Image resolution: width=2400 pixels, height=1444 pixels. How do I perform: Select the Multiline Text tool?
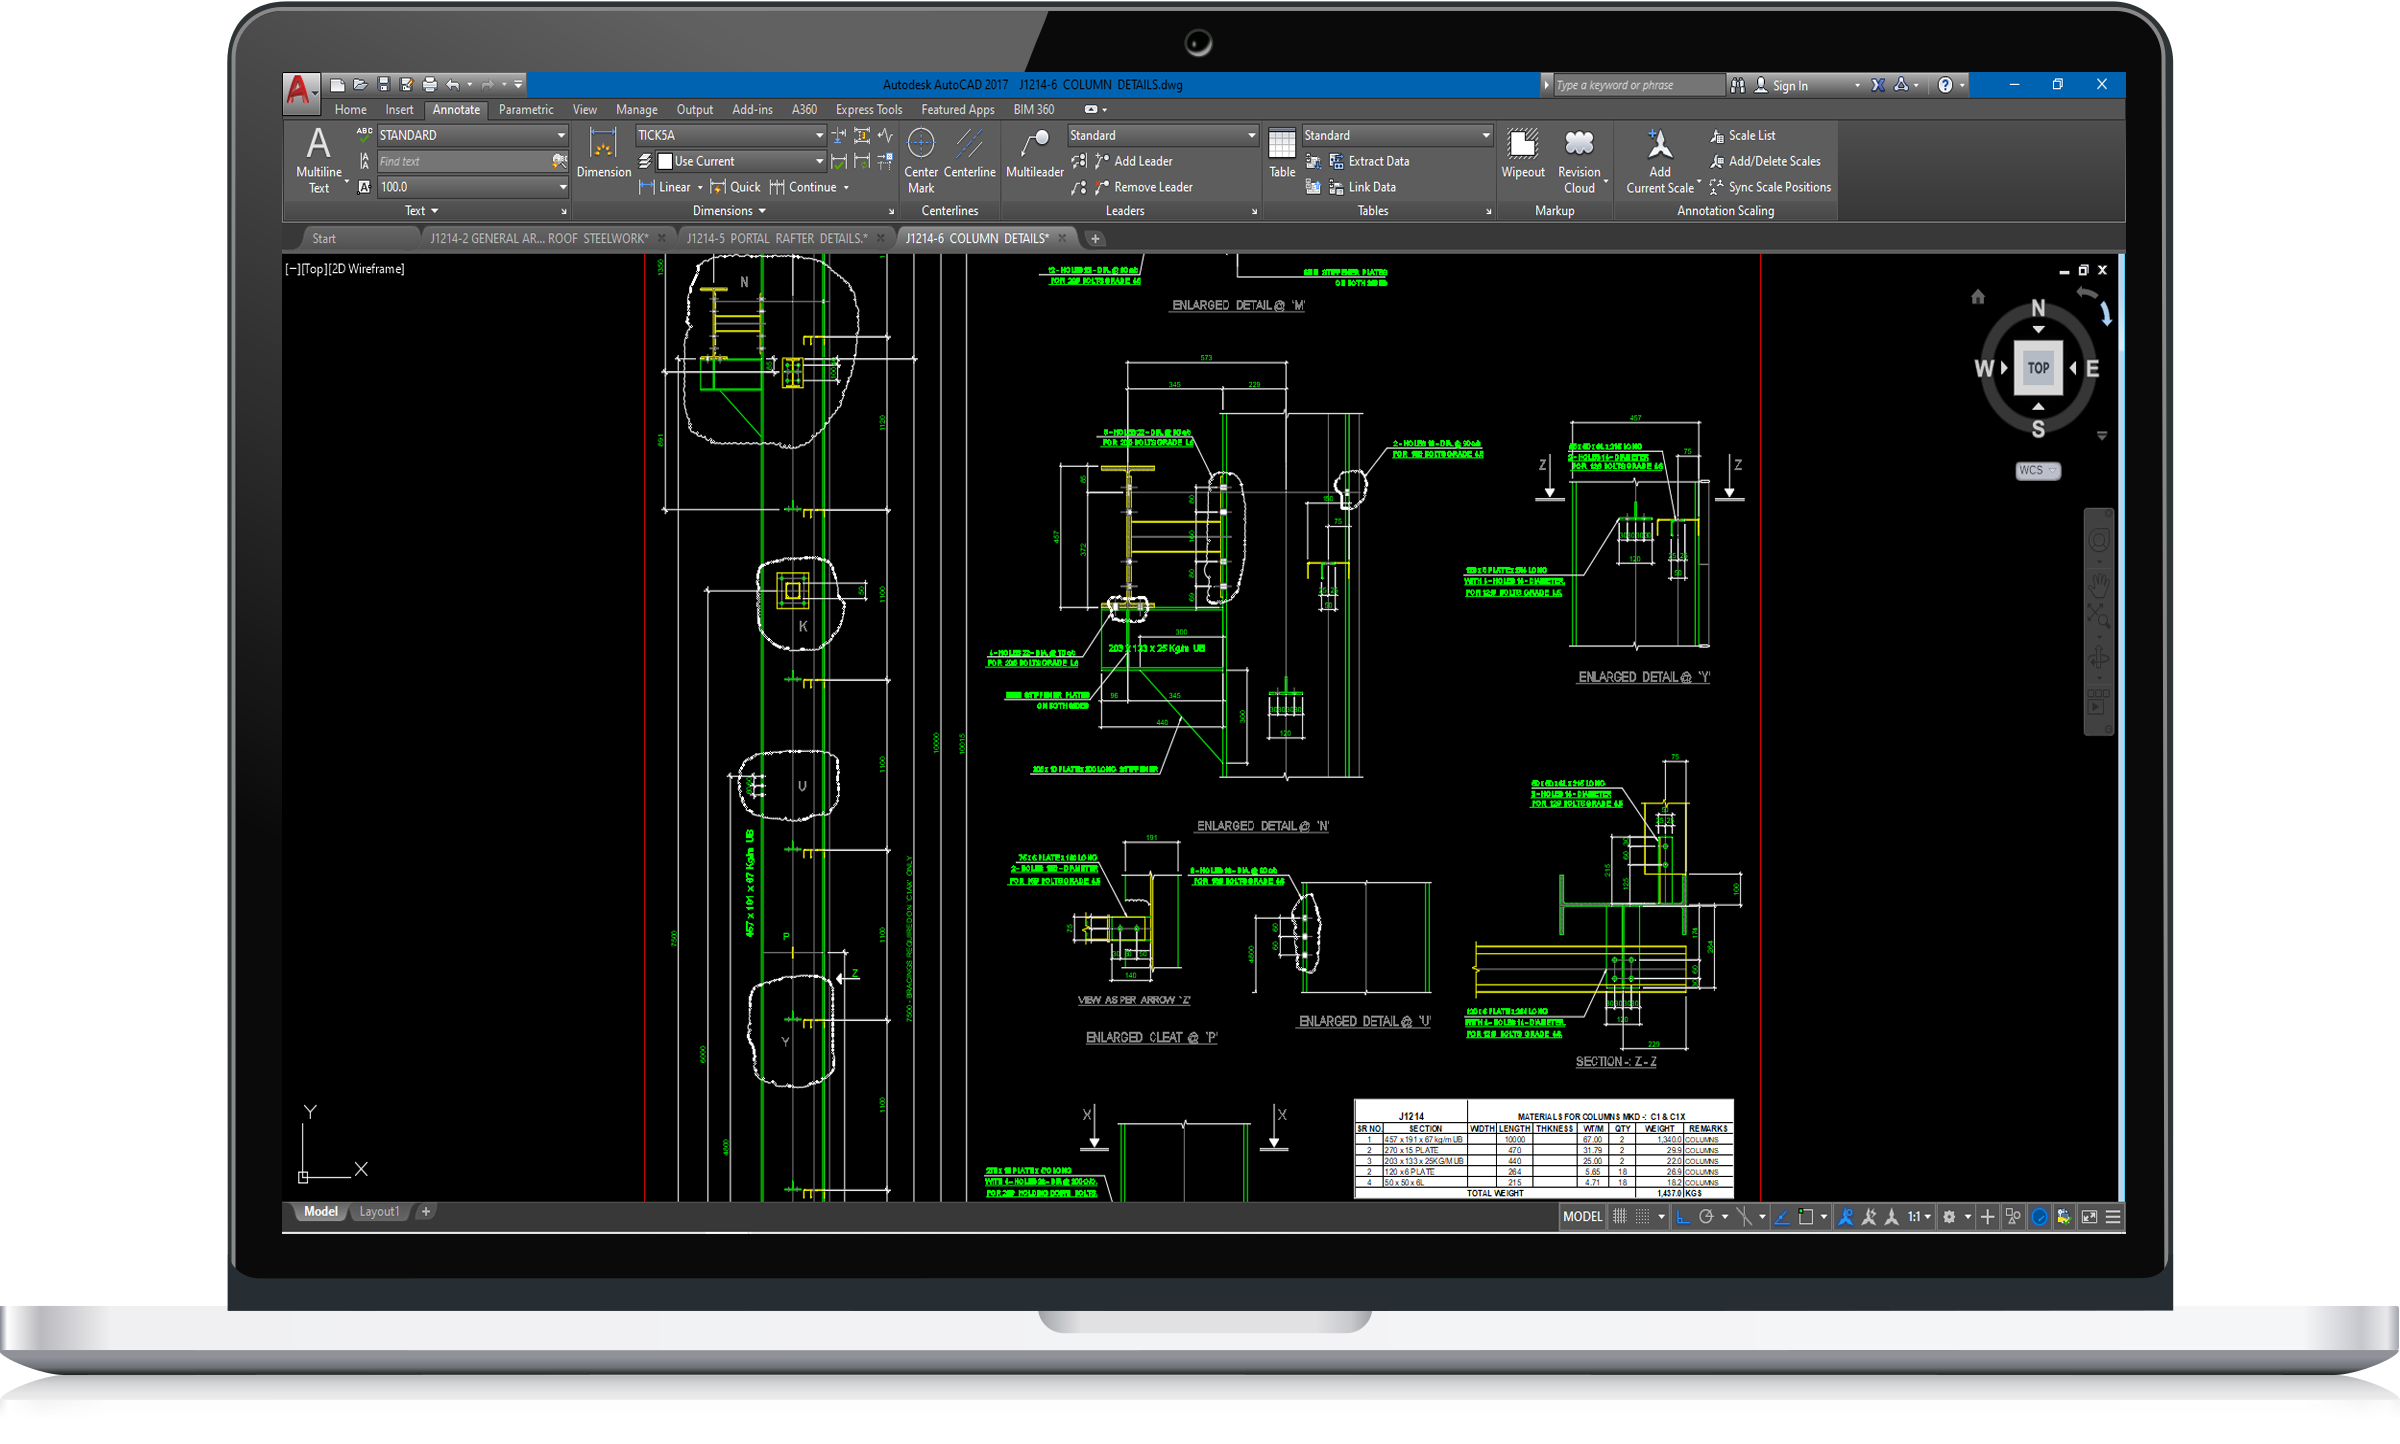pos(318,160)
